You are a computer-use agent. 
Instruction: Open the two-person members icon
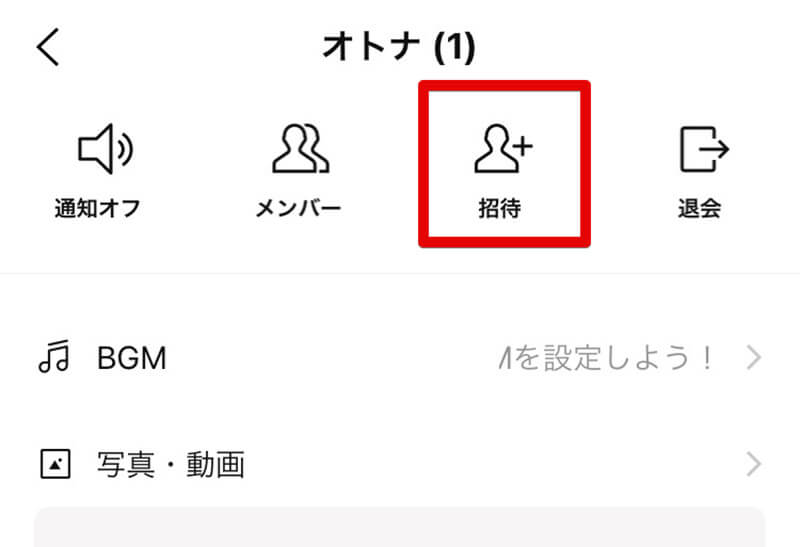pyautogui.click(x=300, y=148)
